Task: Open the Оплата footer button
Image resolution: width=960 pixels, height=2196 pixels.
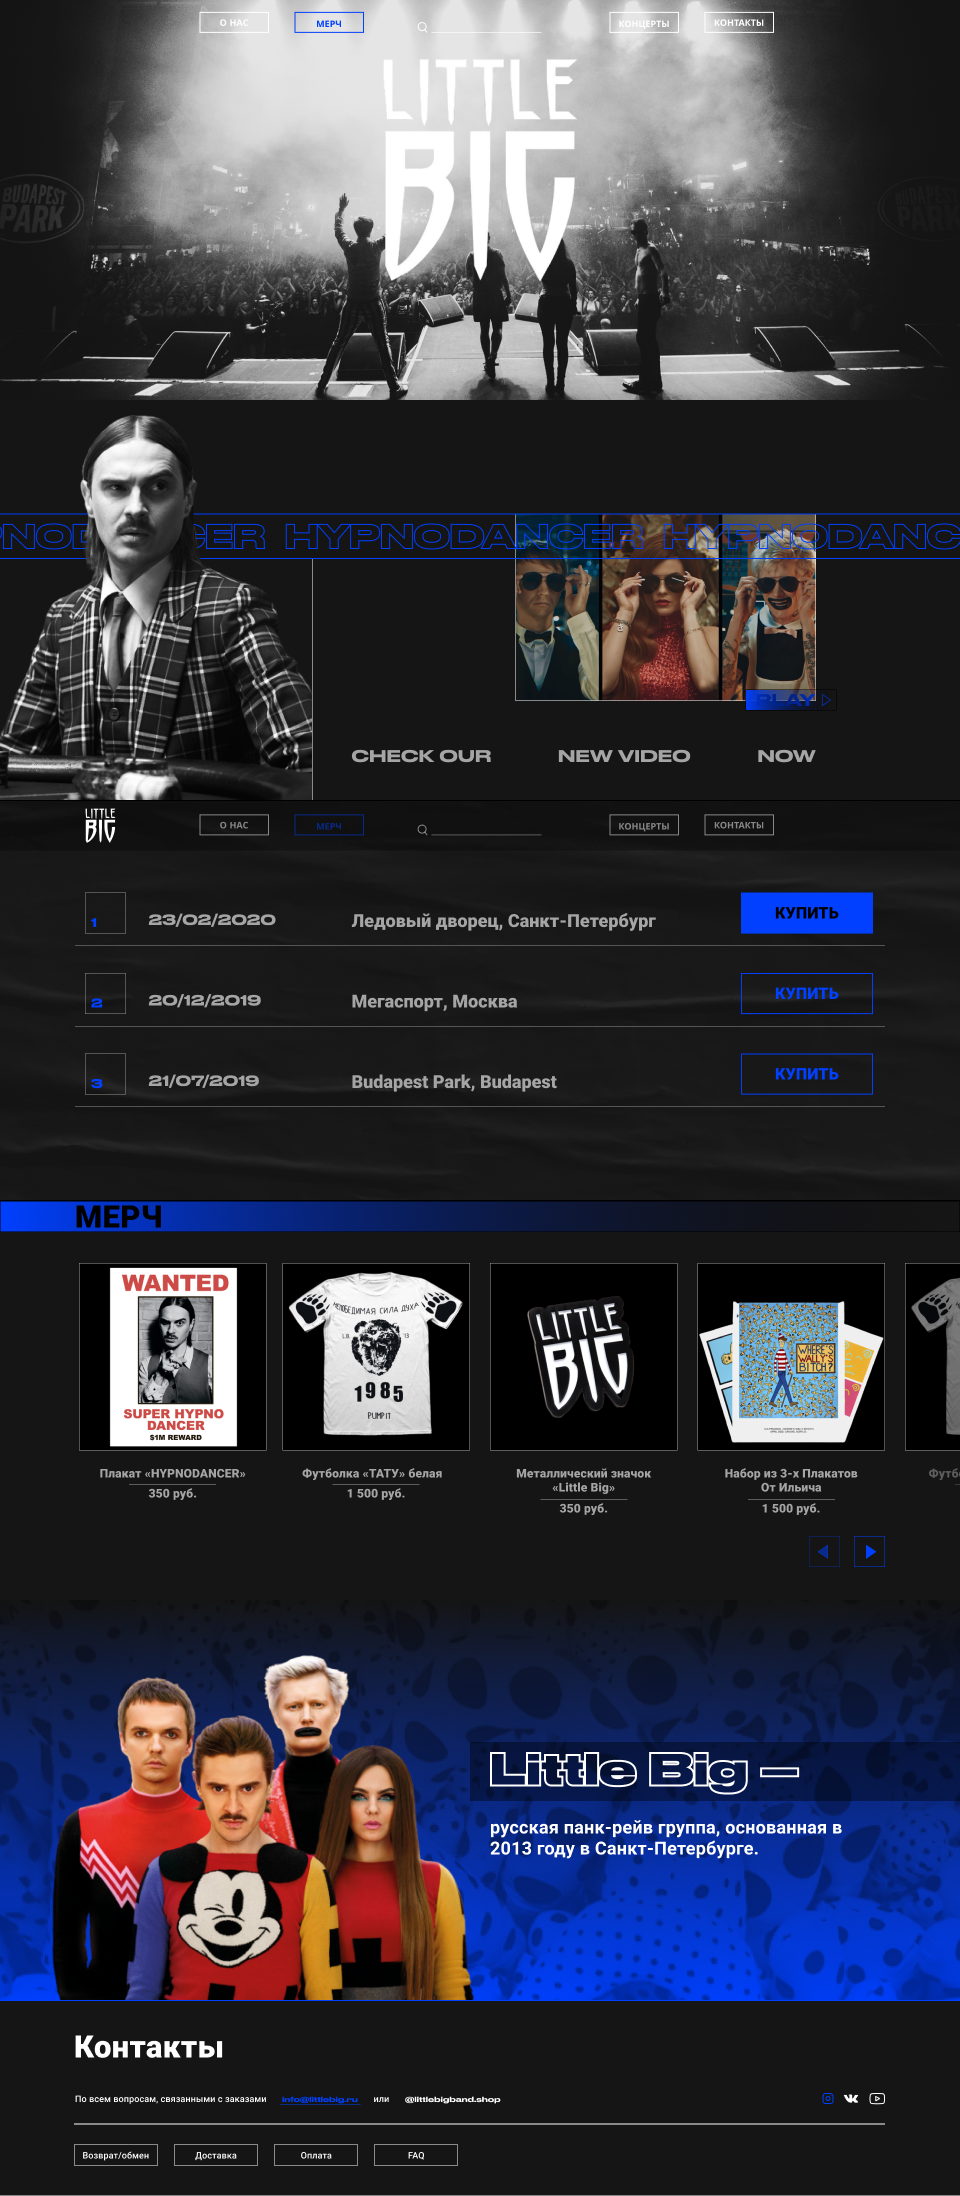Action: coord(316,2155)
